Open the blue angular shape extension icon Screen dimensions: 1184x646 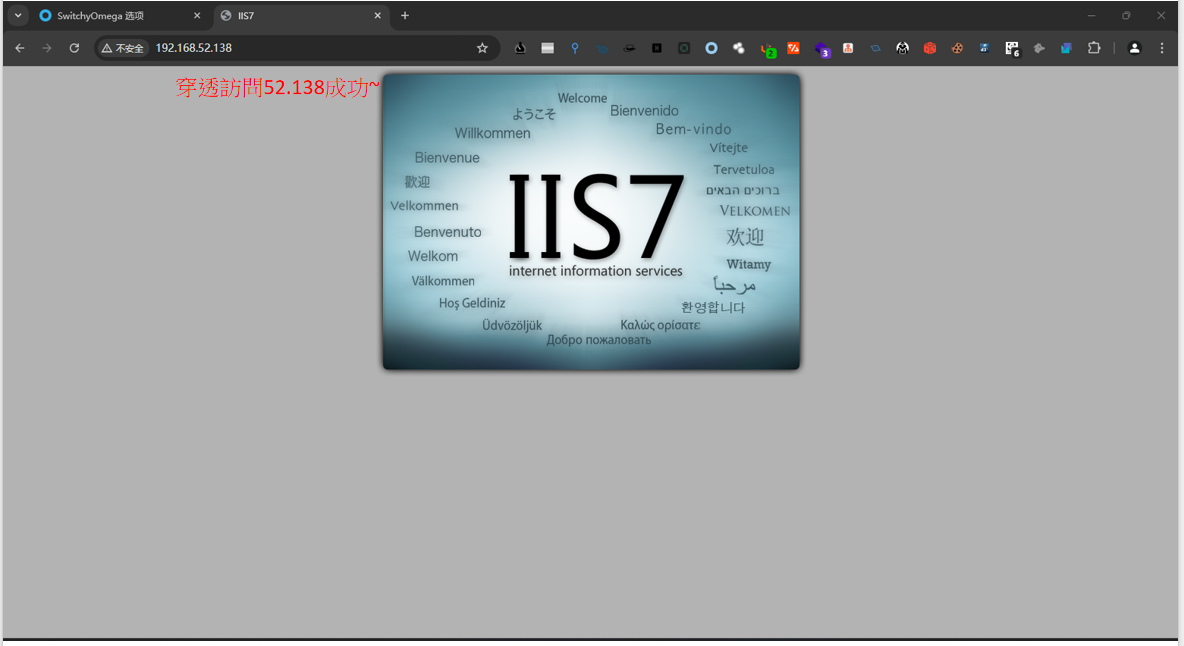(x=602, y=48)
